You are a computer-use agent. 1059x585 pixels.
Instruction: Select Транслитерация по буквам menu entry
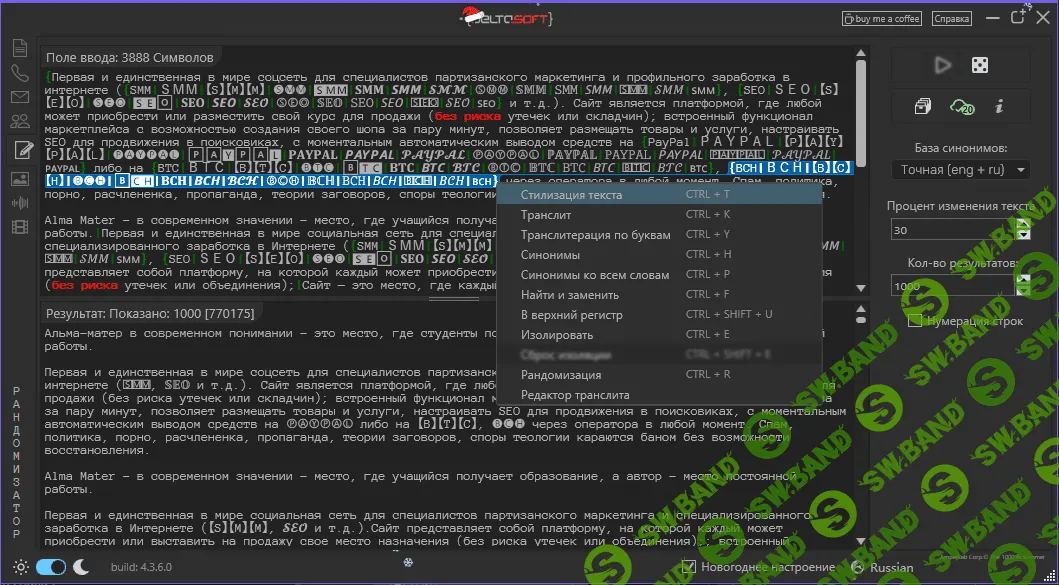click(x=659, y=235)
